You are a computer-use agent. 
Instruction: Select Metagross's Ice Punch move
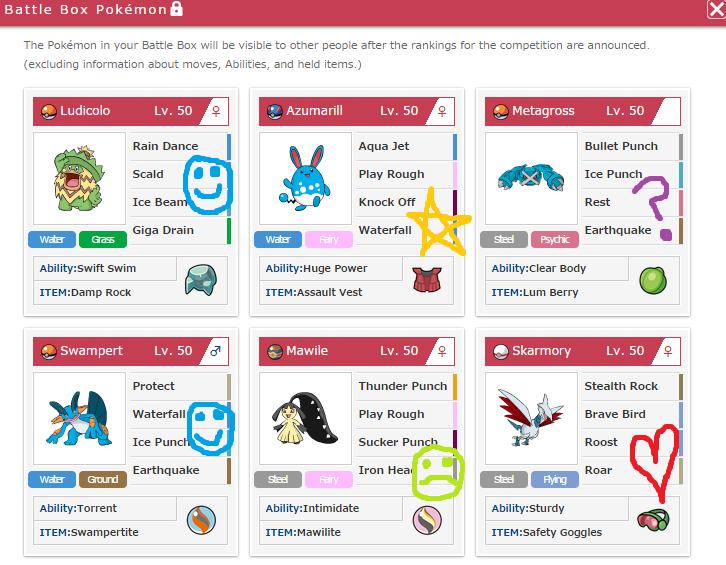click(632, 174)
